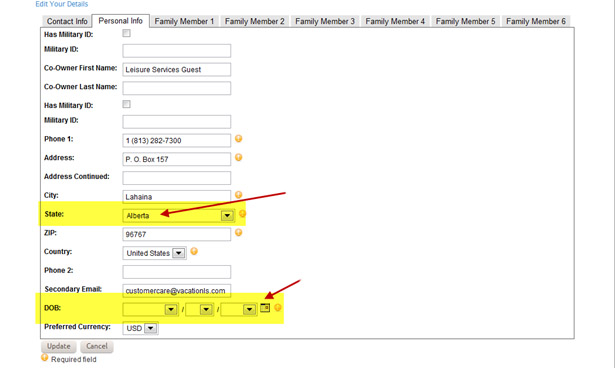Click into the City field showing Lahaina

tap(176, 197)
